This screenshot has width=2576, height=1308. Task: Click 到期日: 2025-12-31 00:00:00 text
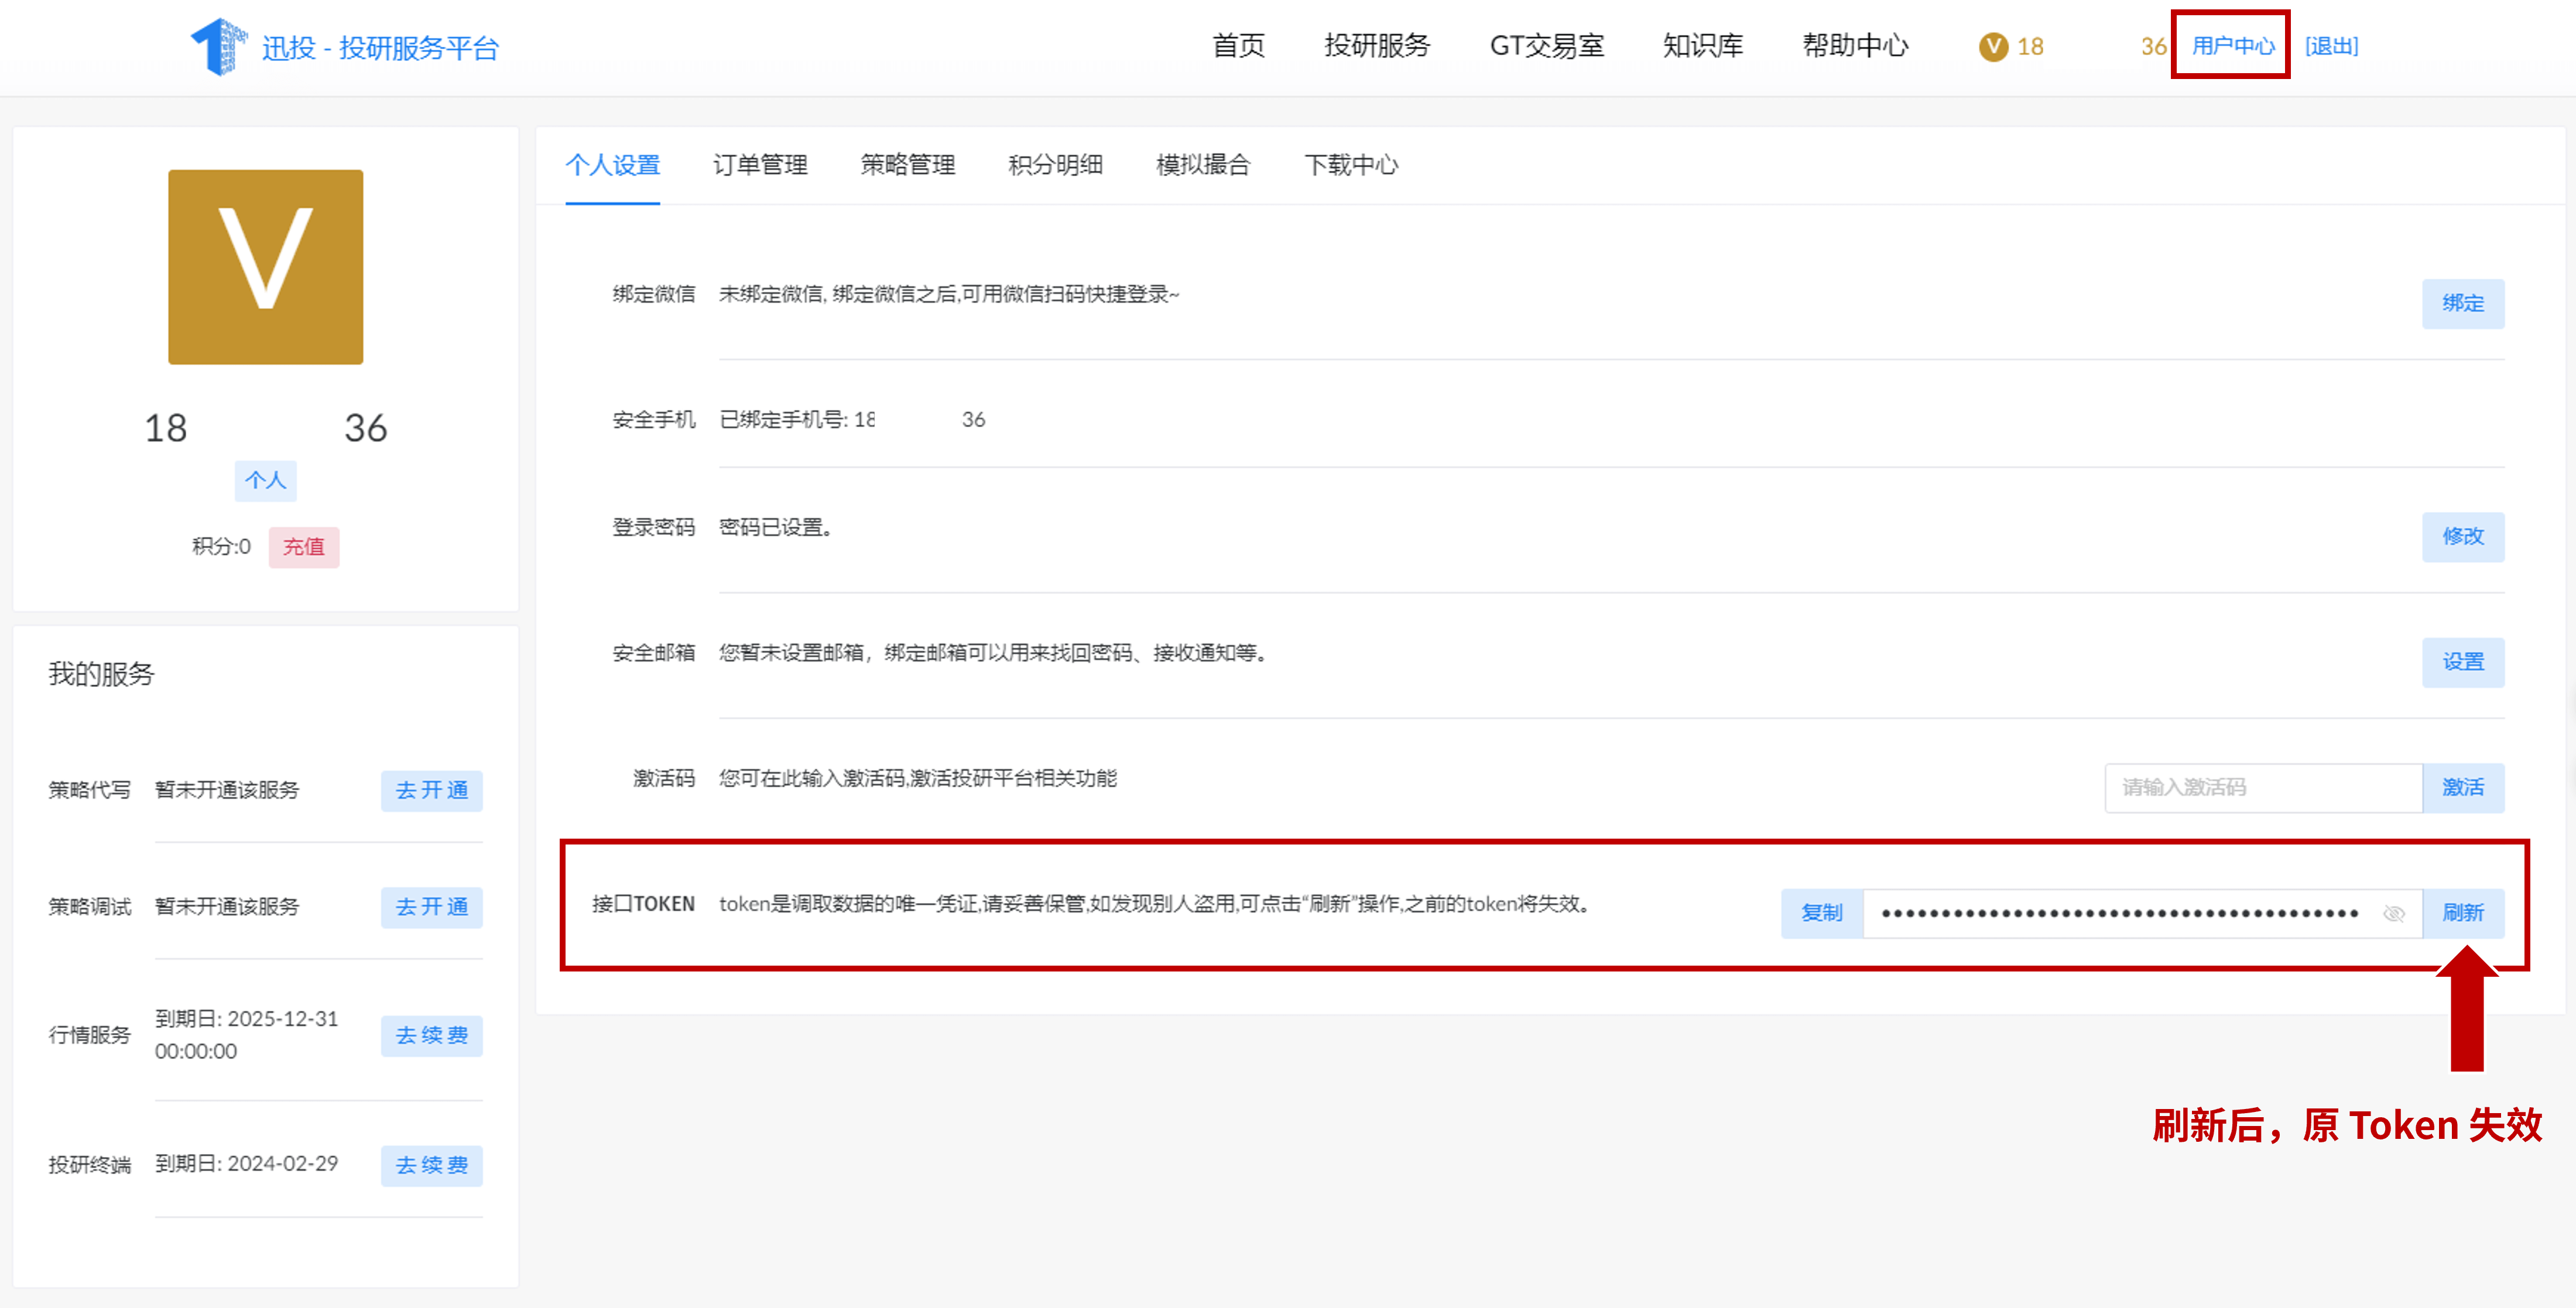pyautogui.click(x=246, y=1035)
